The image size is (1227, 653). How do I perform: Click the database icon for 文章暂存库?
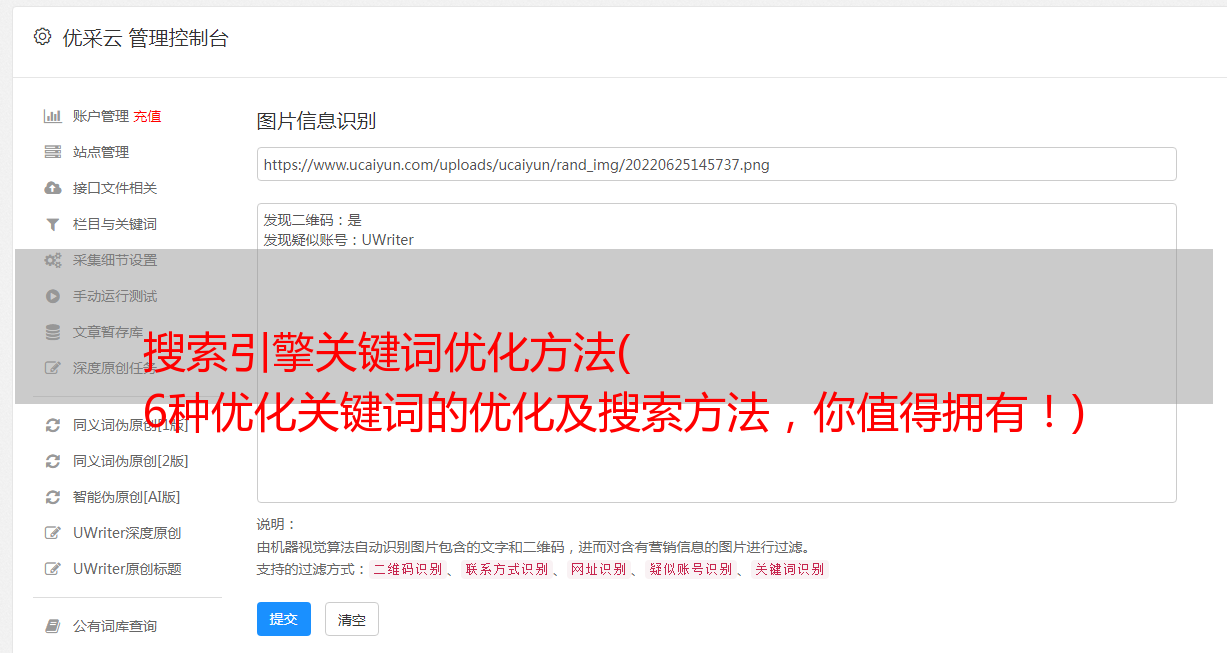point(53,332)
